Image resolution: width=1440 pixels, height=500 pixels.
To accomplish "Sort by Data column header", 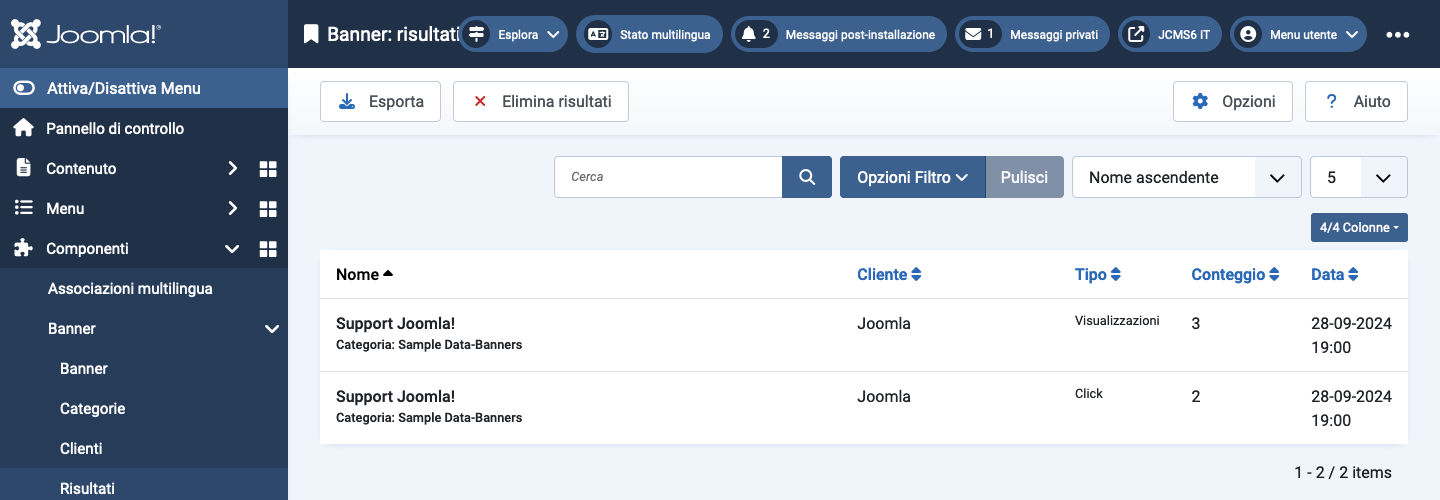I will tap(1335, 274).
